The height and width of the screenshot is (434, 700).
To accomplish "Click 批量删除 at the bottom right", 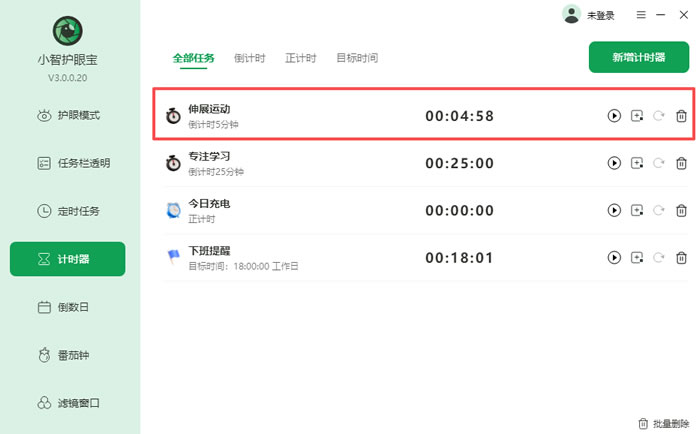I will click(663, 423).
